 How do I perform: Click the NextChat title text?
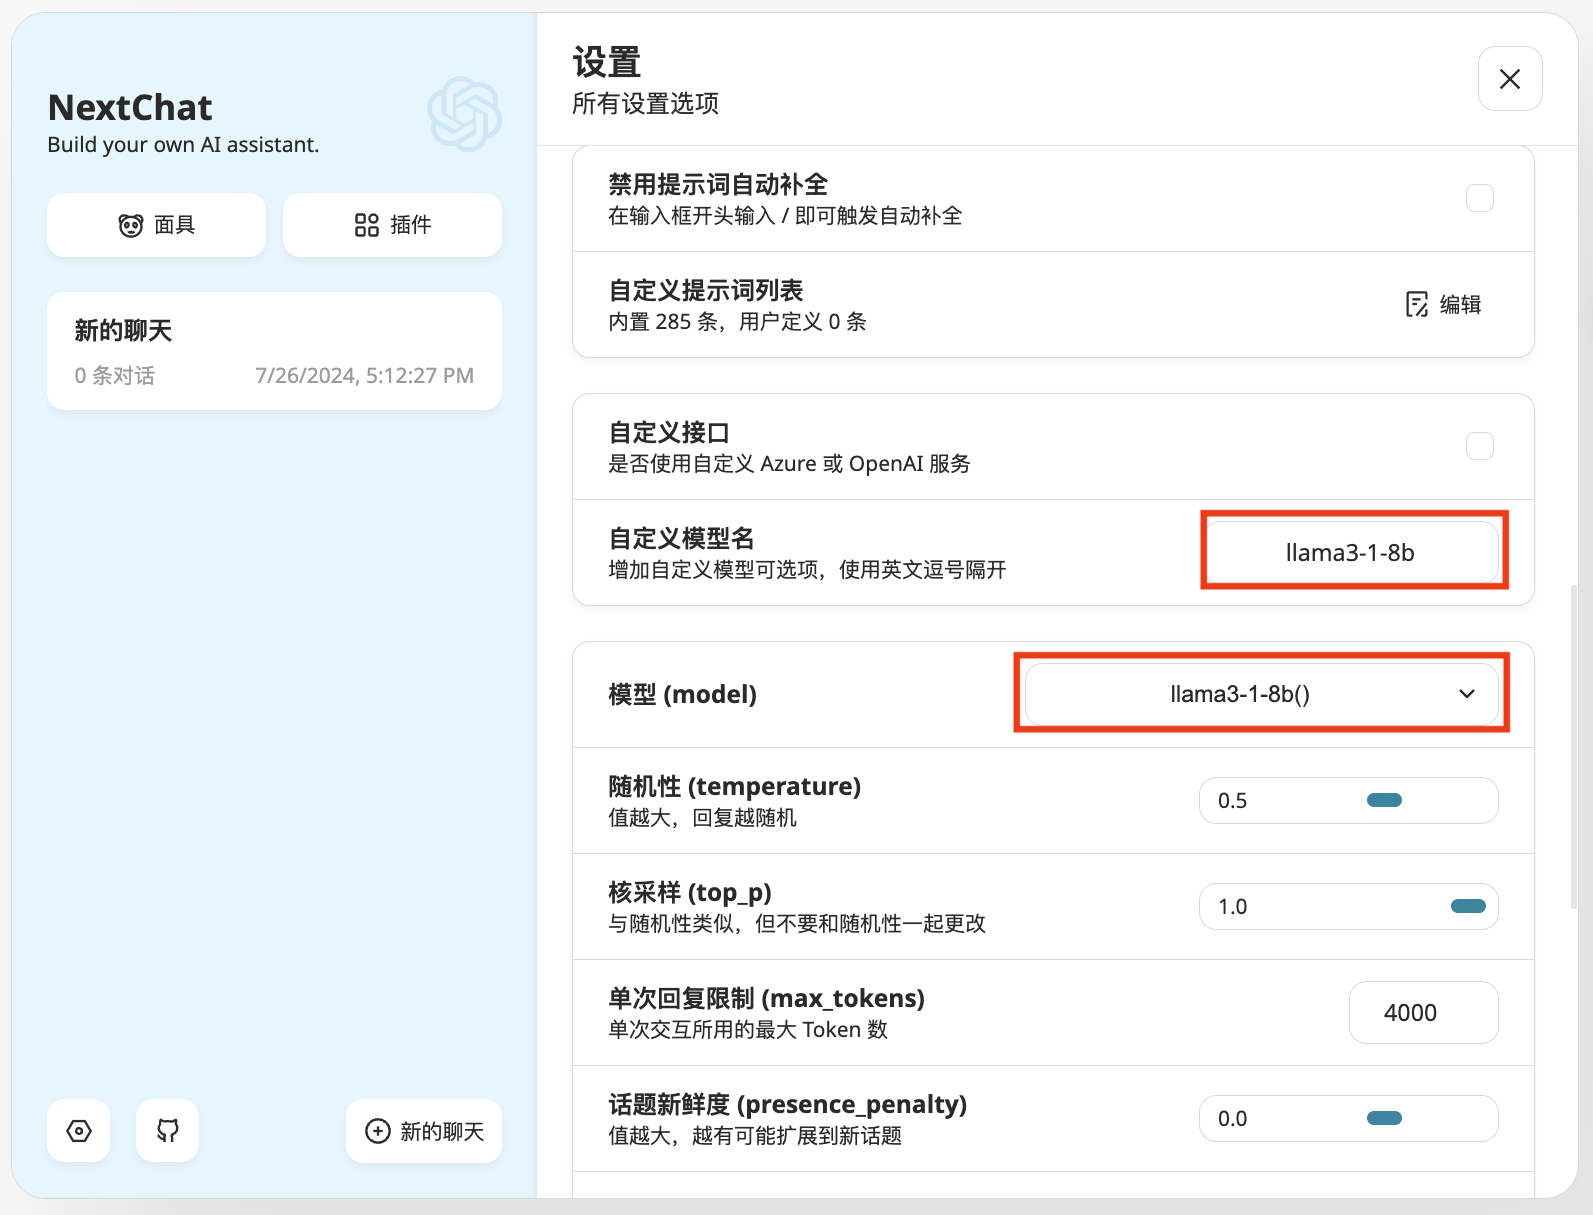coord(130,107)
